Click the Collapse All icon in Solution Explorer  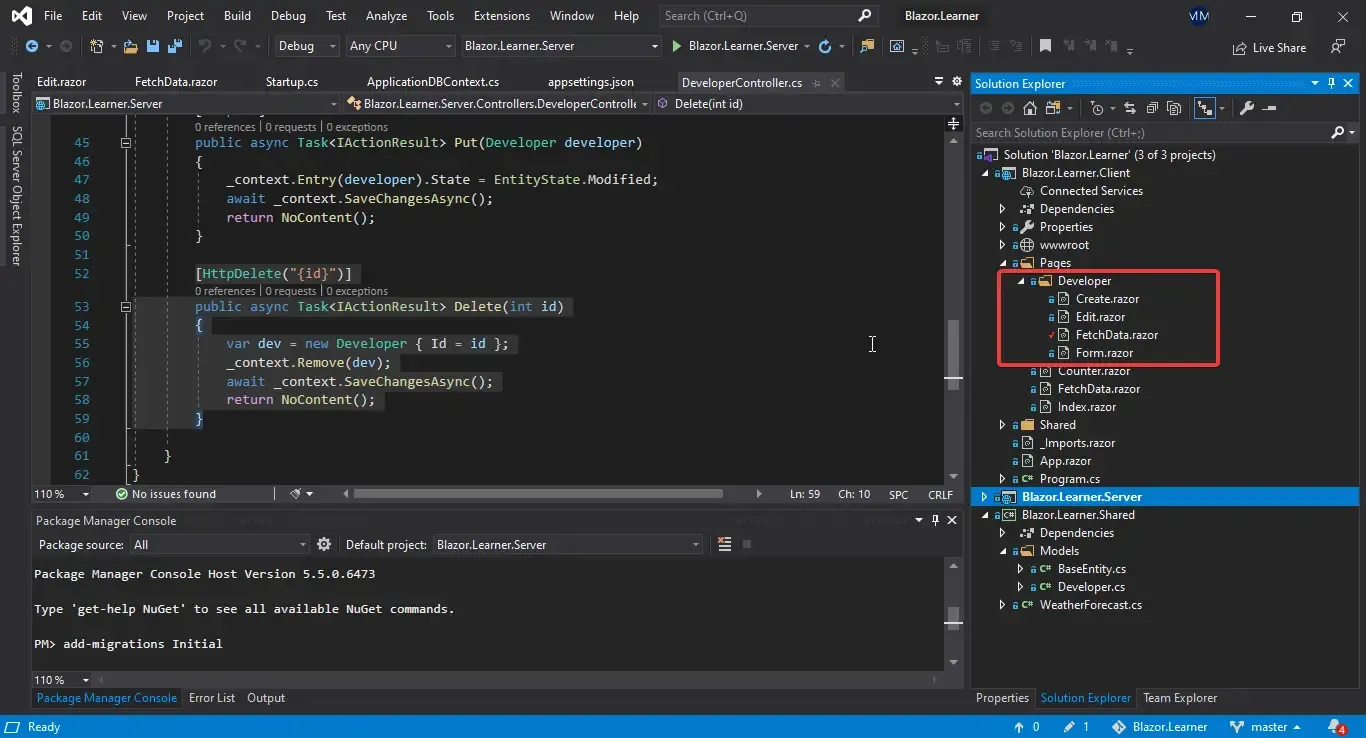pos(1151,108)
